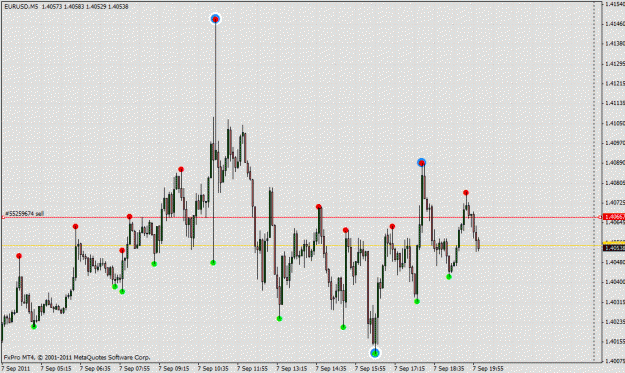Click the 7 Sep 13:15 time label
This screenshot has width=625, height=373.
[291, 369]
